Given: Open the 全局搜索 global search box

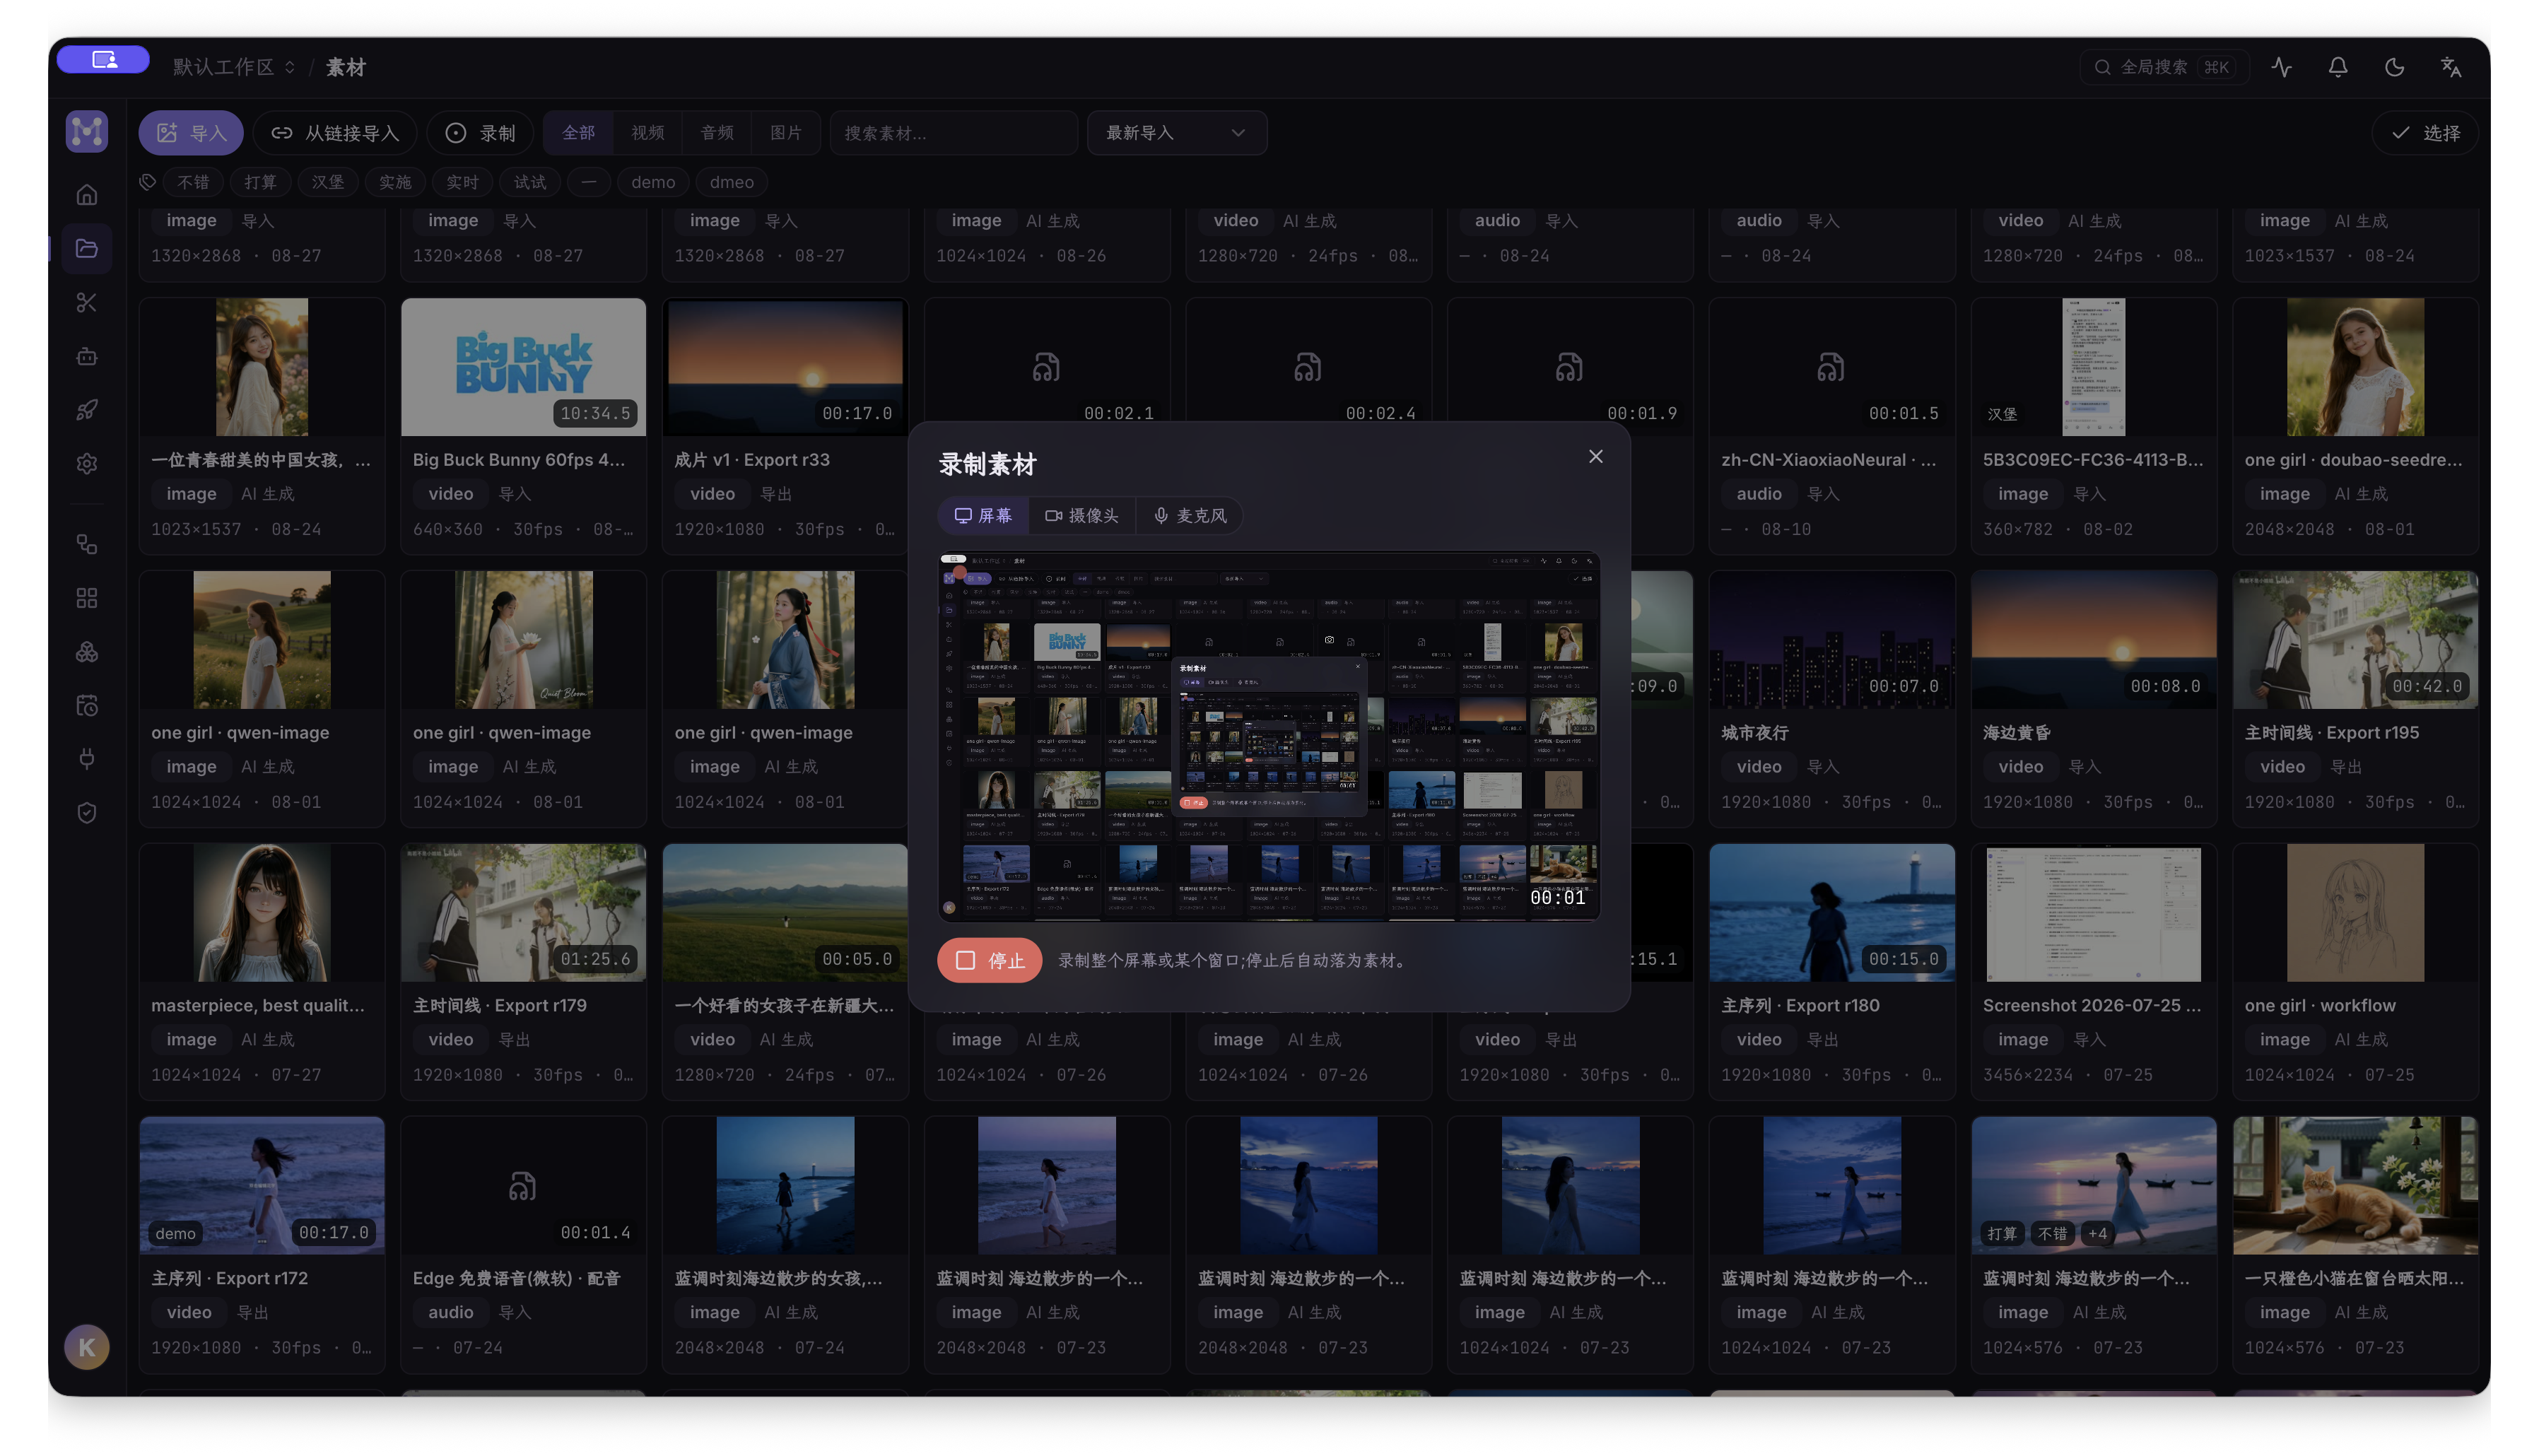Looking at the screenshot, I should click(x=2164, y=67).
